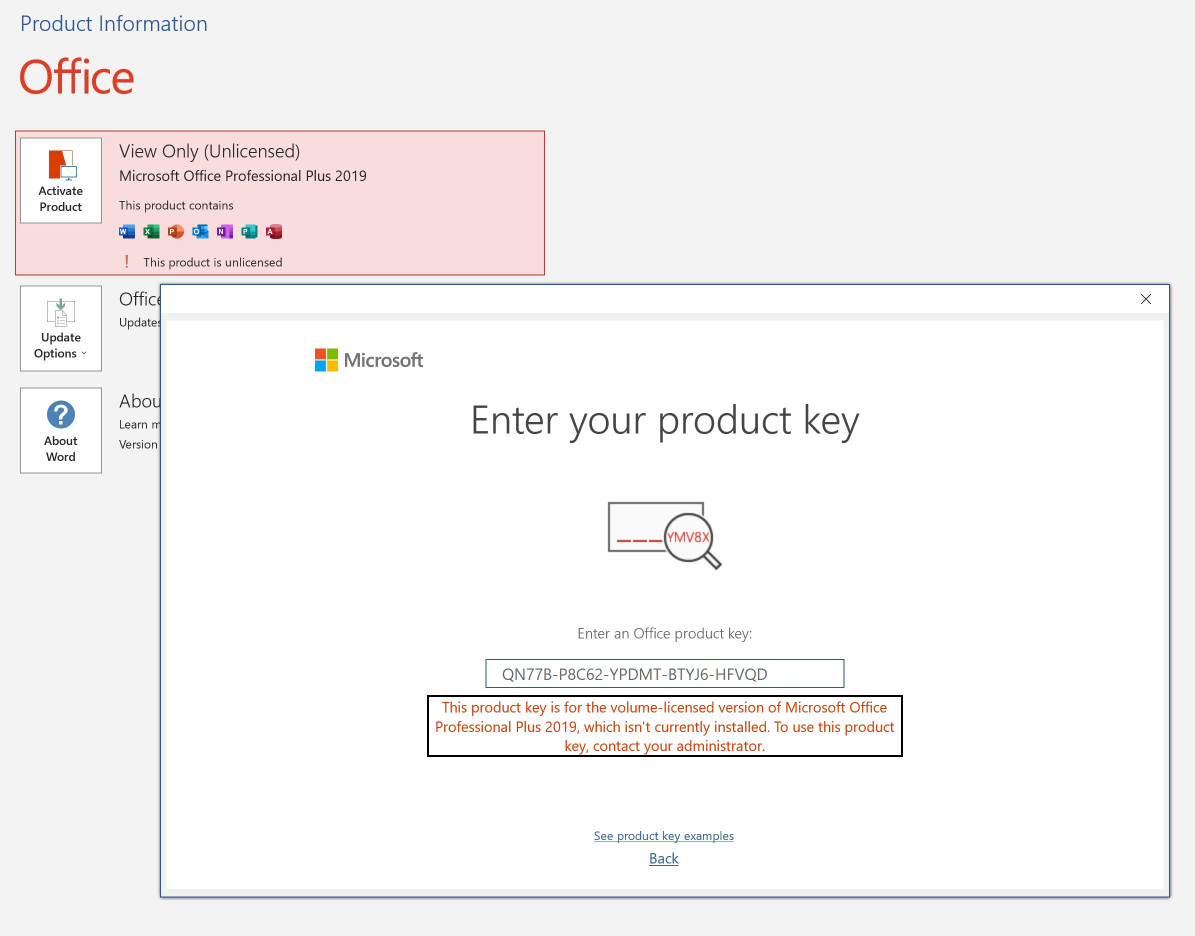Screen dimensions: 1195x936
Task: Click 'Microsoft Office Professional Plus 2019' text
Action: click(242, 176)
